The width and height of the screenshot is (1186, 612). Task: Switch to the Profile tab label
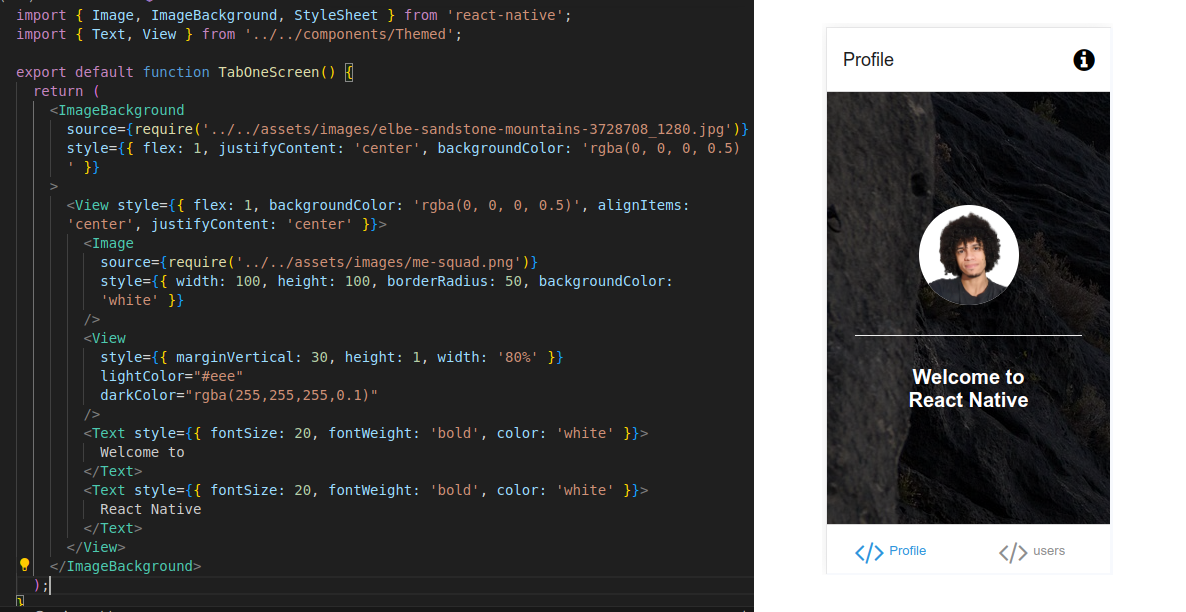tap(908, 551)
